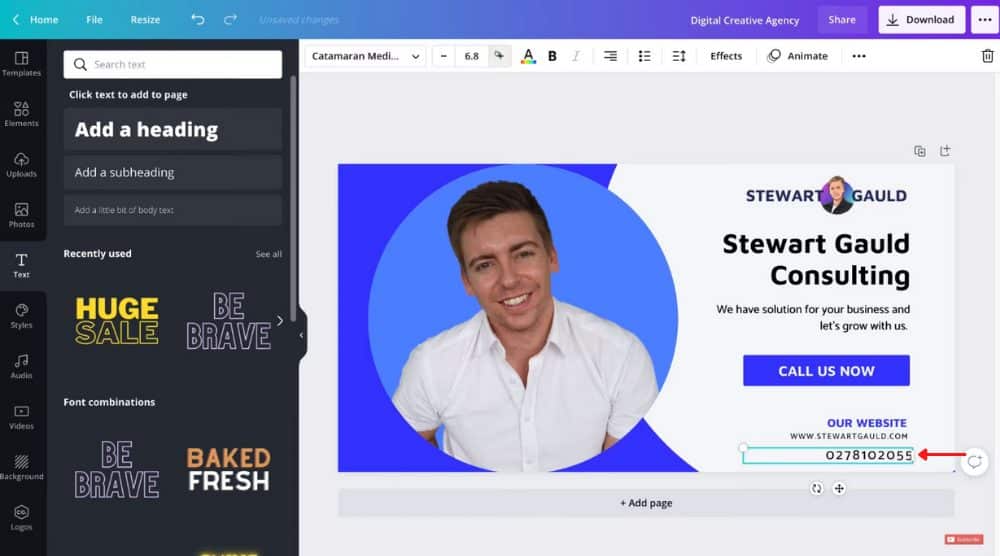Image resolution: width=1000 pixels, height=556 pixels.
Task: Decrease font size with minus button
Action: pyautogui.click(x=443, y=56)
